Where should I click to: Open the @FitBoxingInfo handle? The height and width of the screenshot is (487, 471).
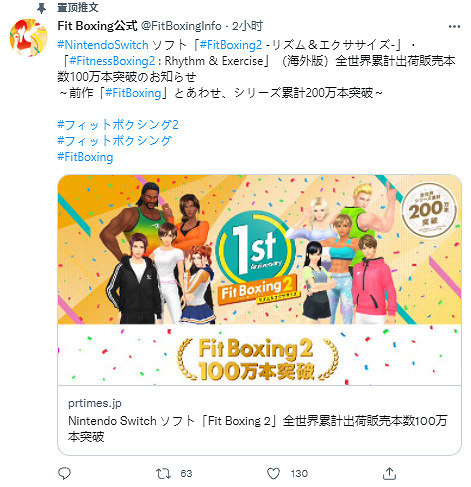[x=181, y=26]
